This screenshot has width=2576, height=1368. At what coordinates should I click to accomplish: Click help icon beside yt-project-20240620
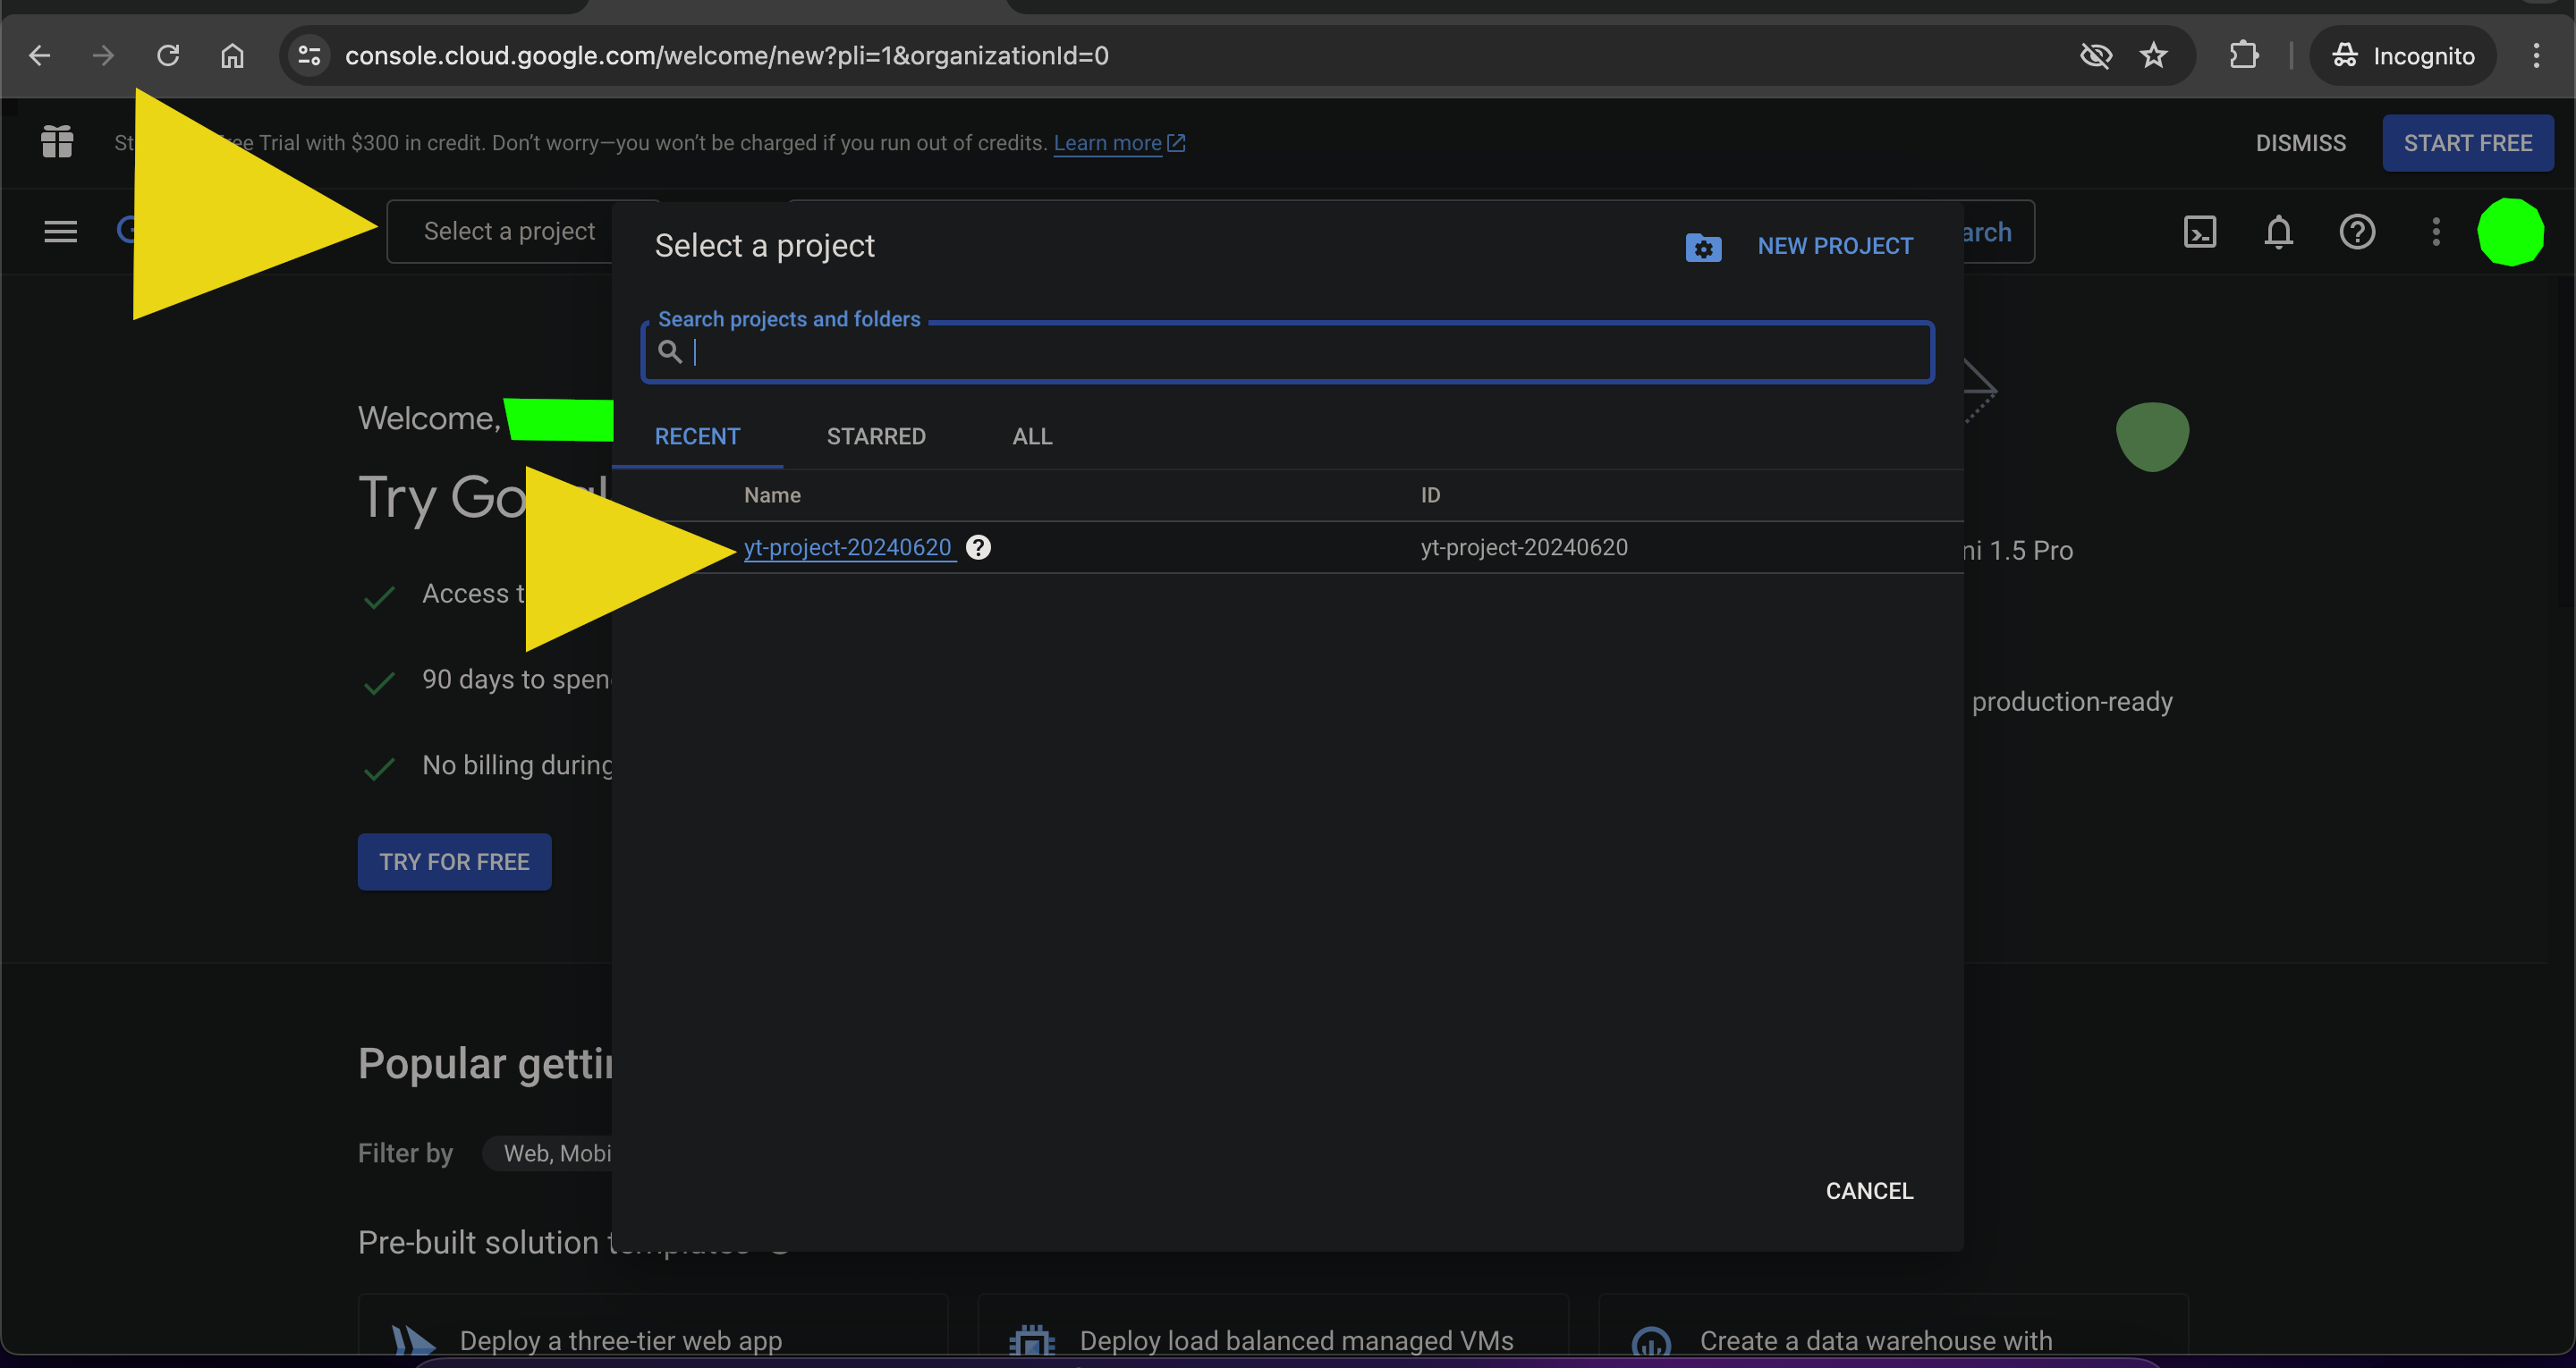tap(978, 548)
